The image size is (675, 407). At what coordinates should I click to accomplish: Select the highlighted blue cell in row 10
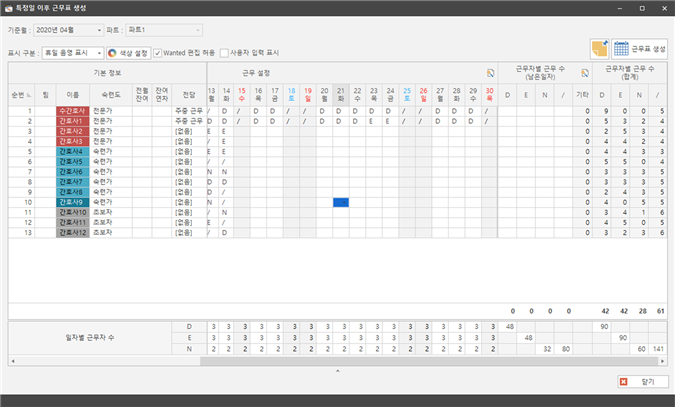point(340,202)
